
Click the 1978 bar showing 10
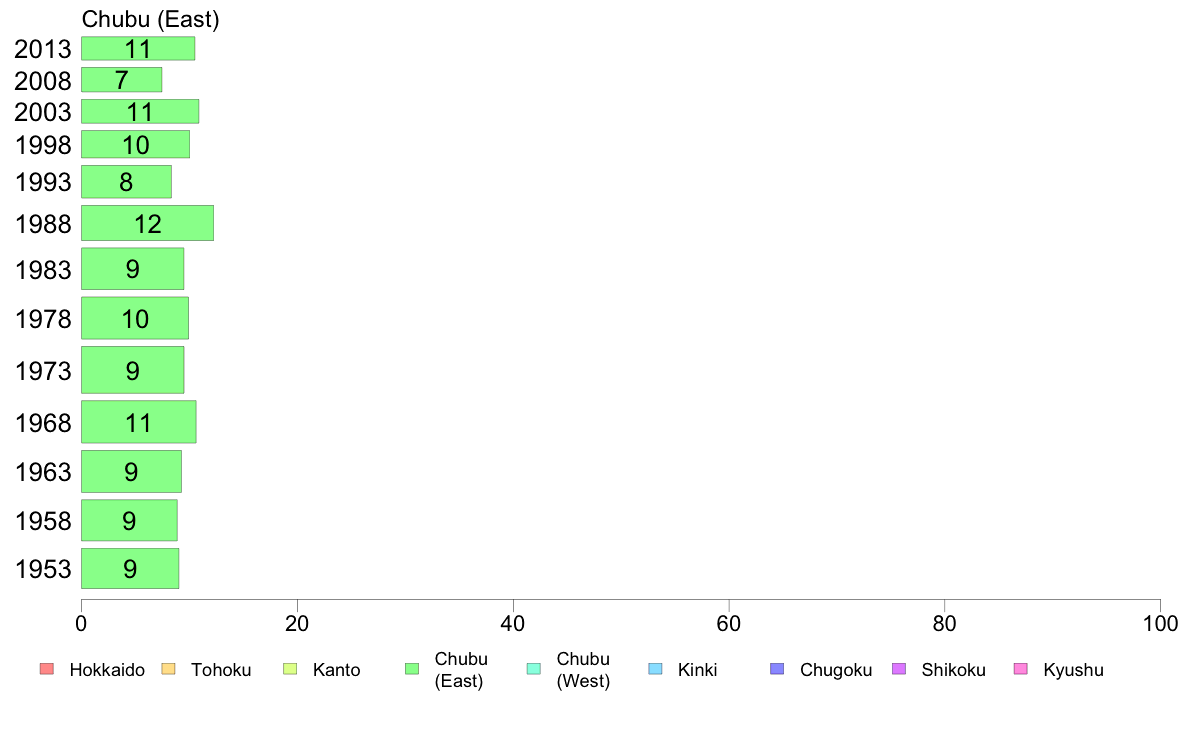(x=135, y=318)
